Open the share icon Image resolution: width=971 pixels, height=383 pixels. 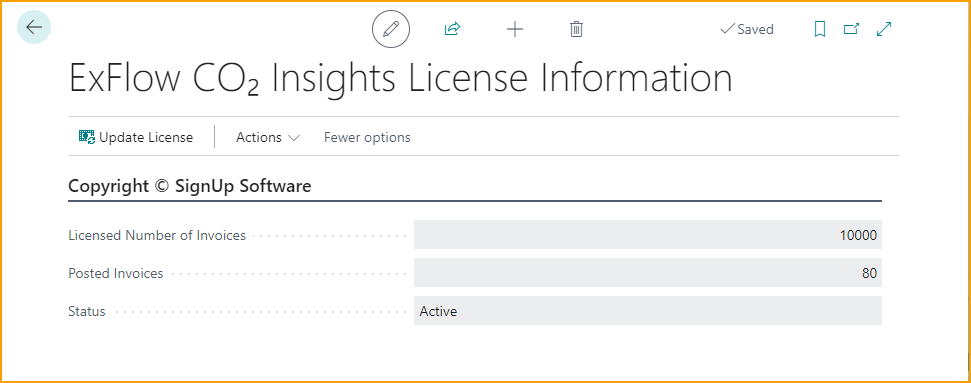pyautogui.click(x=453, y=29)
